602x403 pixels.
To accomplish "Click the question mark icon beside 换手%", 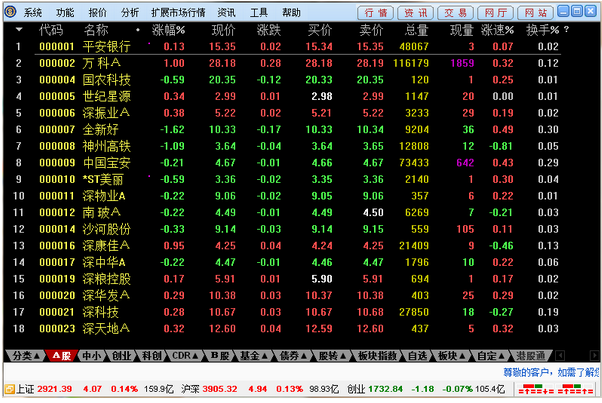I will [566, 29].
